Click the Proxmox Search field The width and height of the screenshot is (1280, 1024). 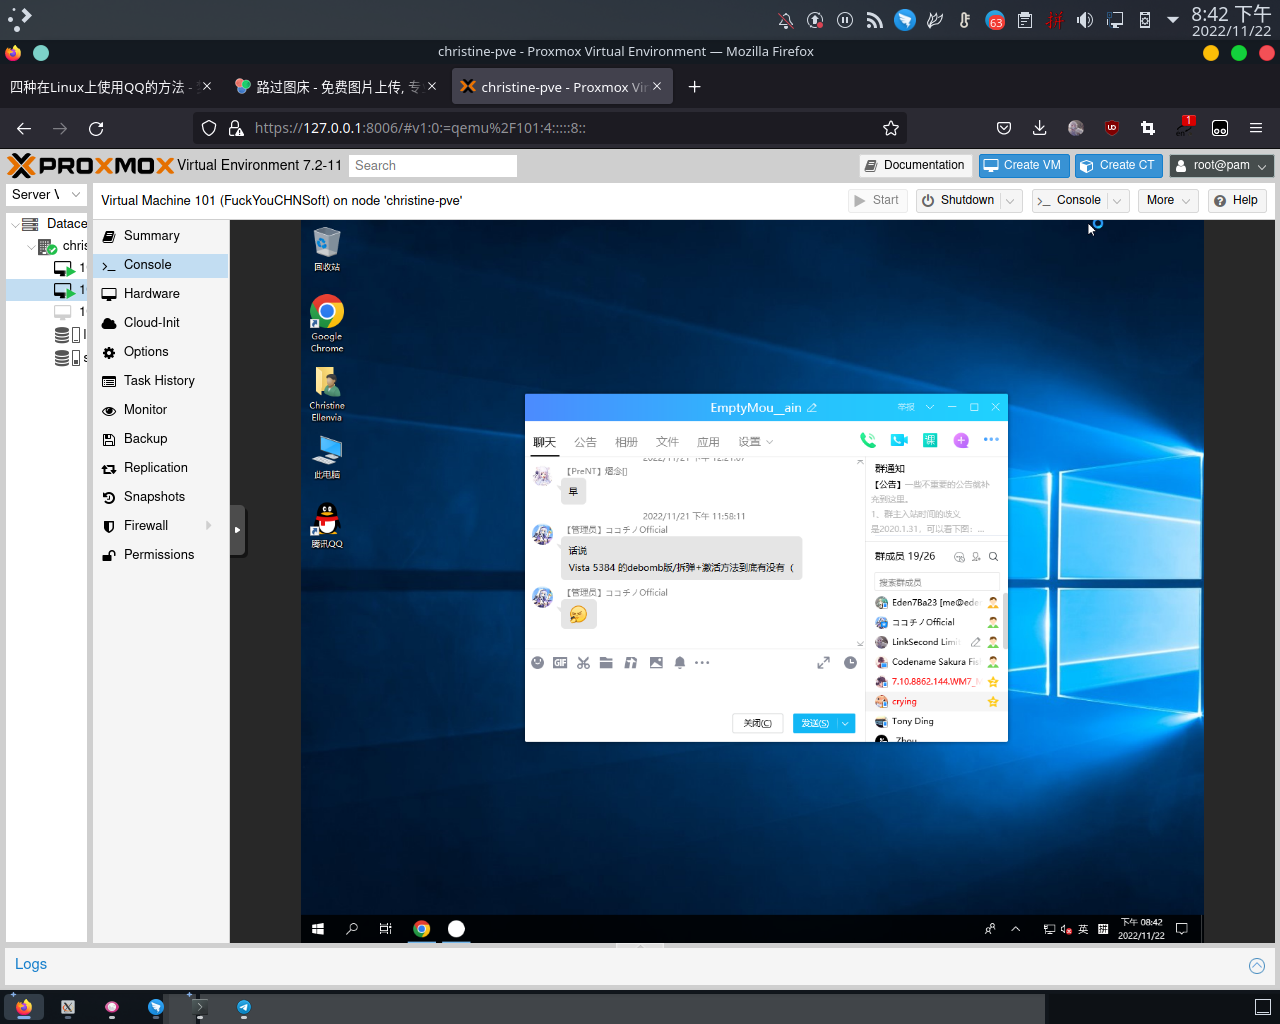click(x=433, y=166)
